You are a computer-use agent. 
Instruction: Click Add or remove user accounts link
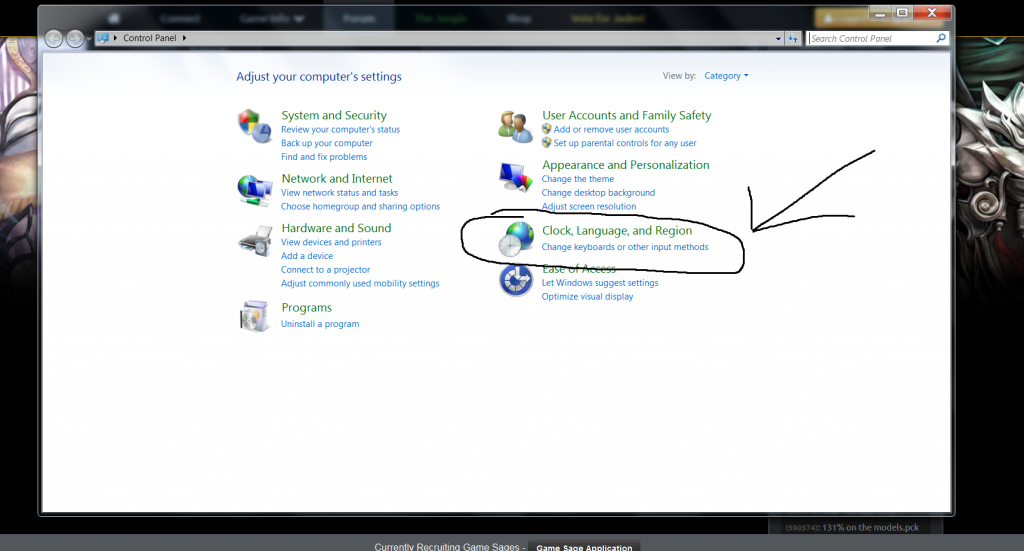pyautogui.click(x=611, y=129)
